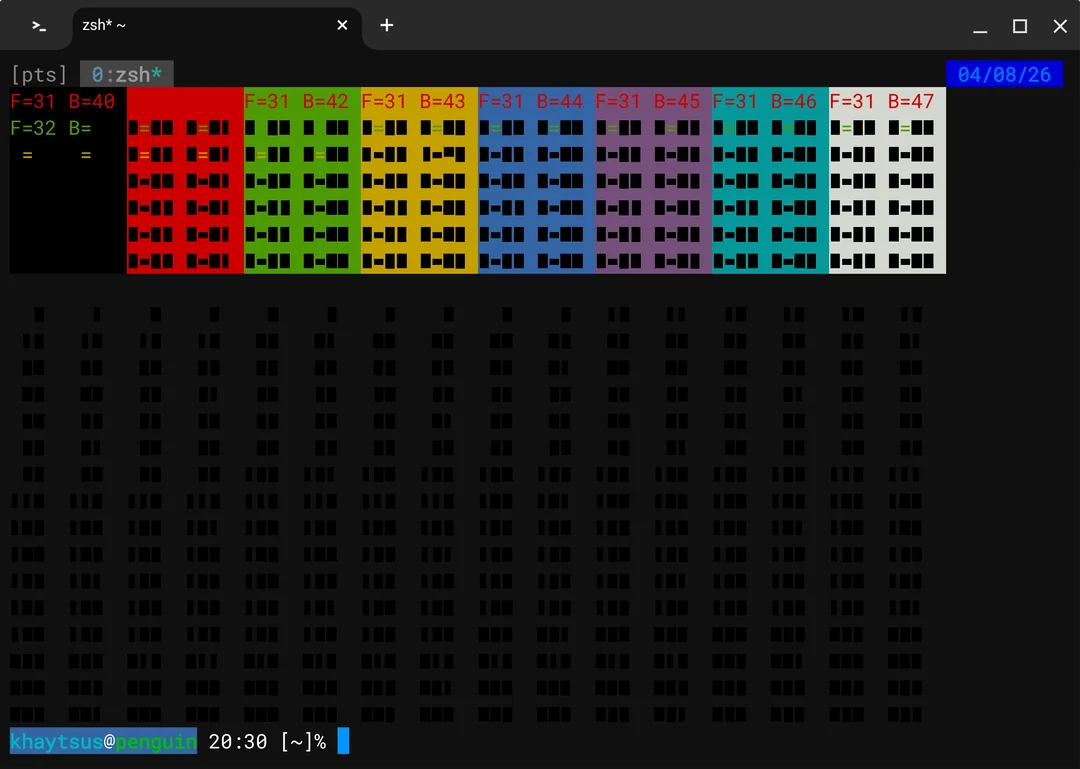Click the "F=31 B=44" label on blue
The height and width of the screenshot is (769, 1080).
[x=530, y=101]
